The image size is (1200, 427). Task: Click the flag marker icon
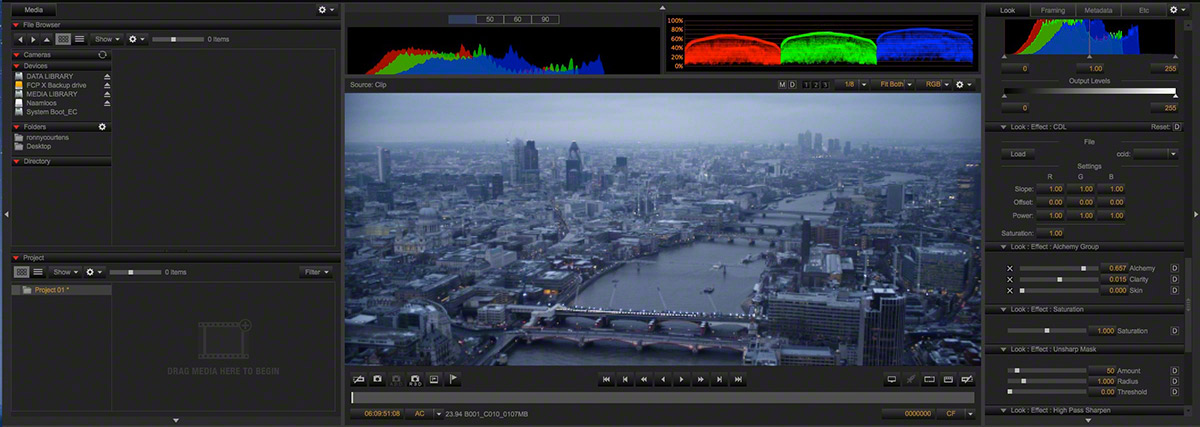point(454,379)
